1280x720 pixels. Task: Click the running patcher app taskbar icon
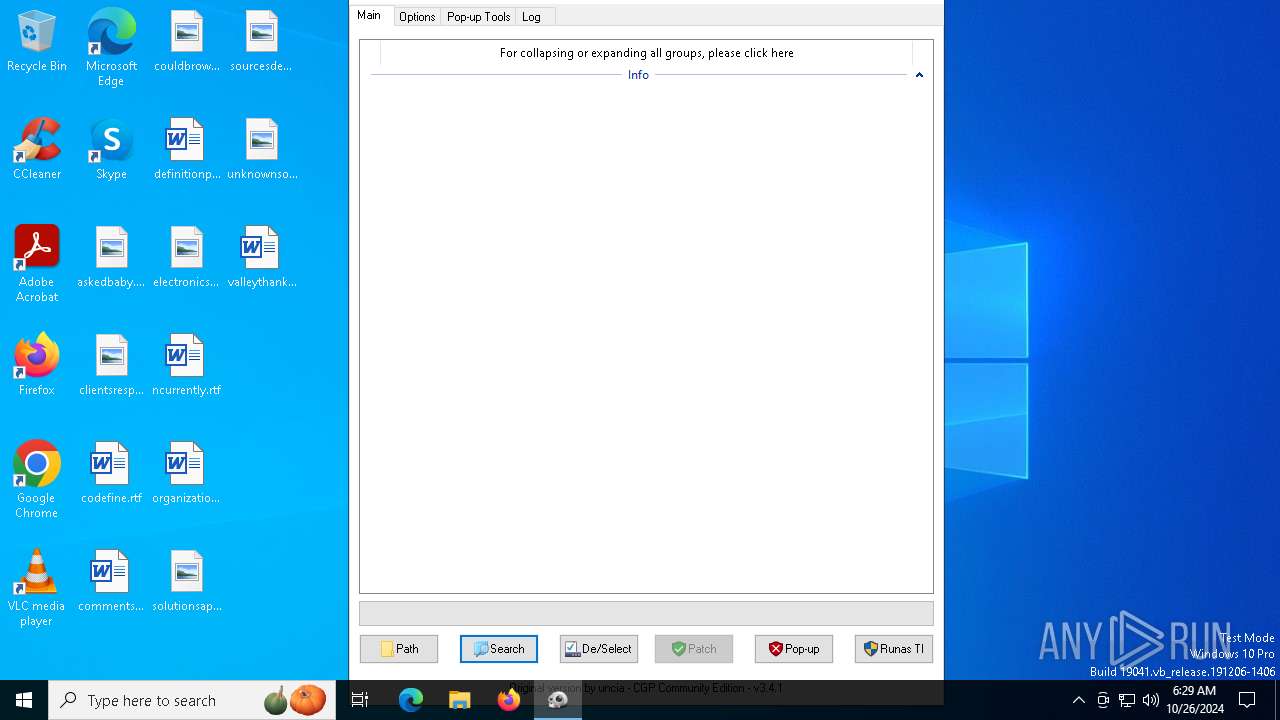(558, 700)
